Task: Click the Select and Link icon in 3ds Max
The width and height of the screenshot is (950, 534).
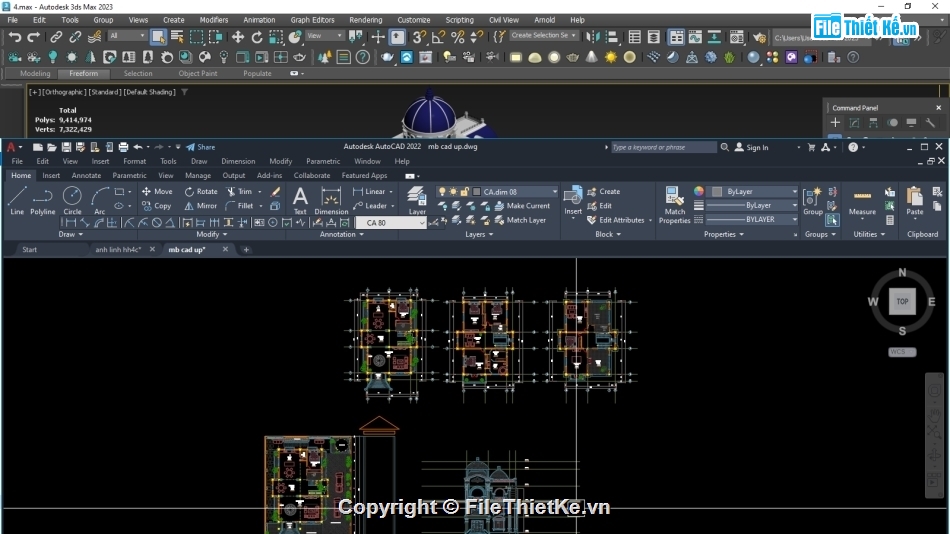Action: (x=56, y=37)
